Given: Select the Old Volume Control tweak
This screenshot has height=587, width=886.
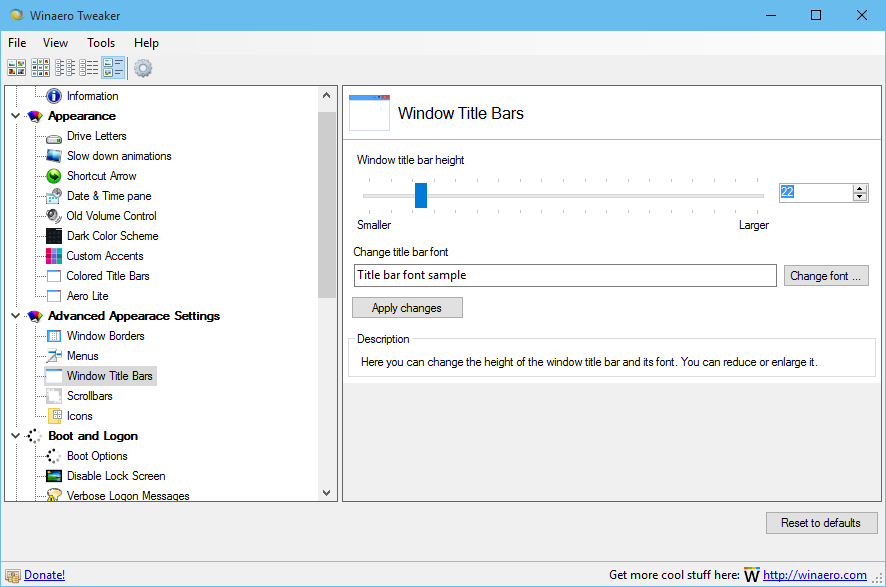Looking at the screenshot, I should click(111, 215).
